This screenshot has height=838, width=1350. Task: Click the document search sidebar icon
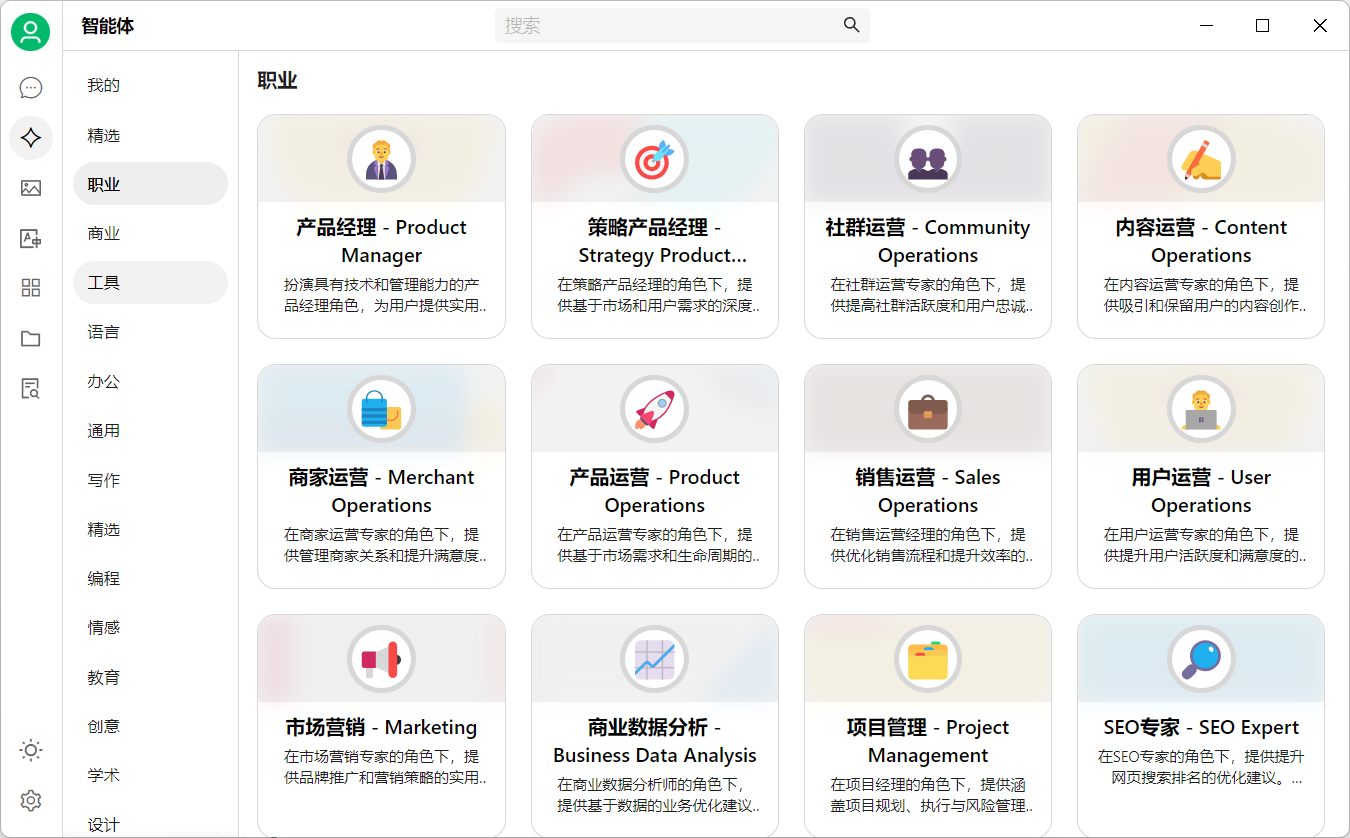[30, 388]
